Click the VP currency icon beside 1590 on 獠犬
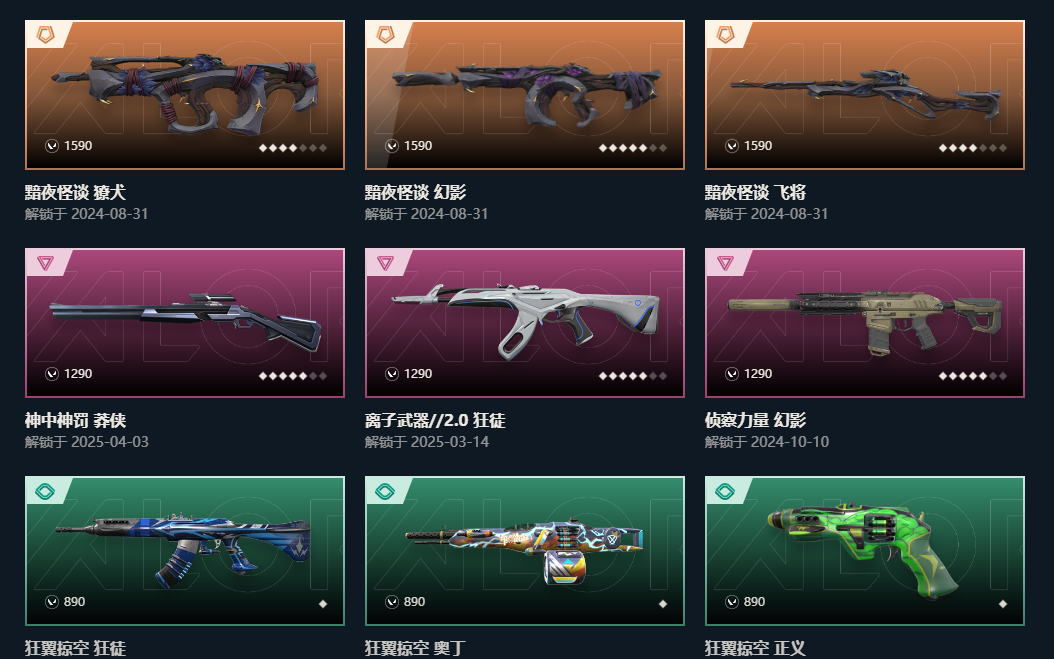The width and height of the screenshot is (1054, 659). click(x=52, y=145)
